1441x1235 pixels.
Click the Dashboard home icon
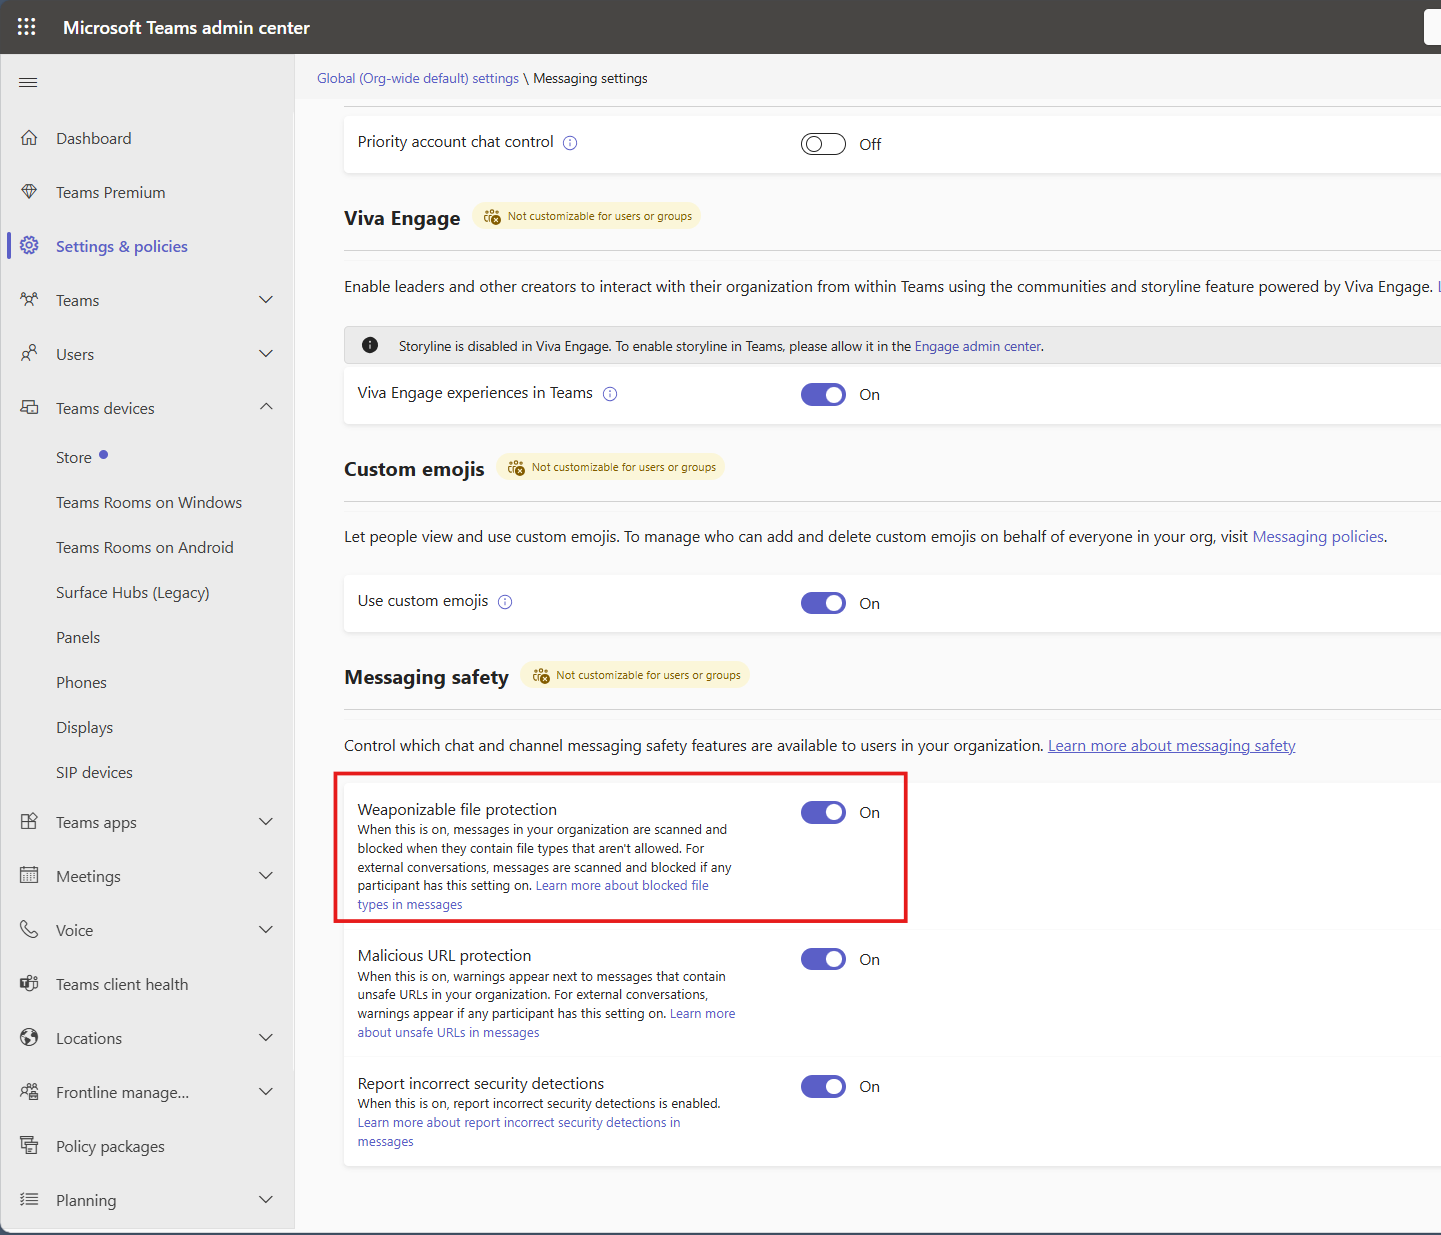[x=29, y=138]
